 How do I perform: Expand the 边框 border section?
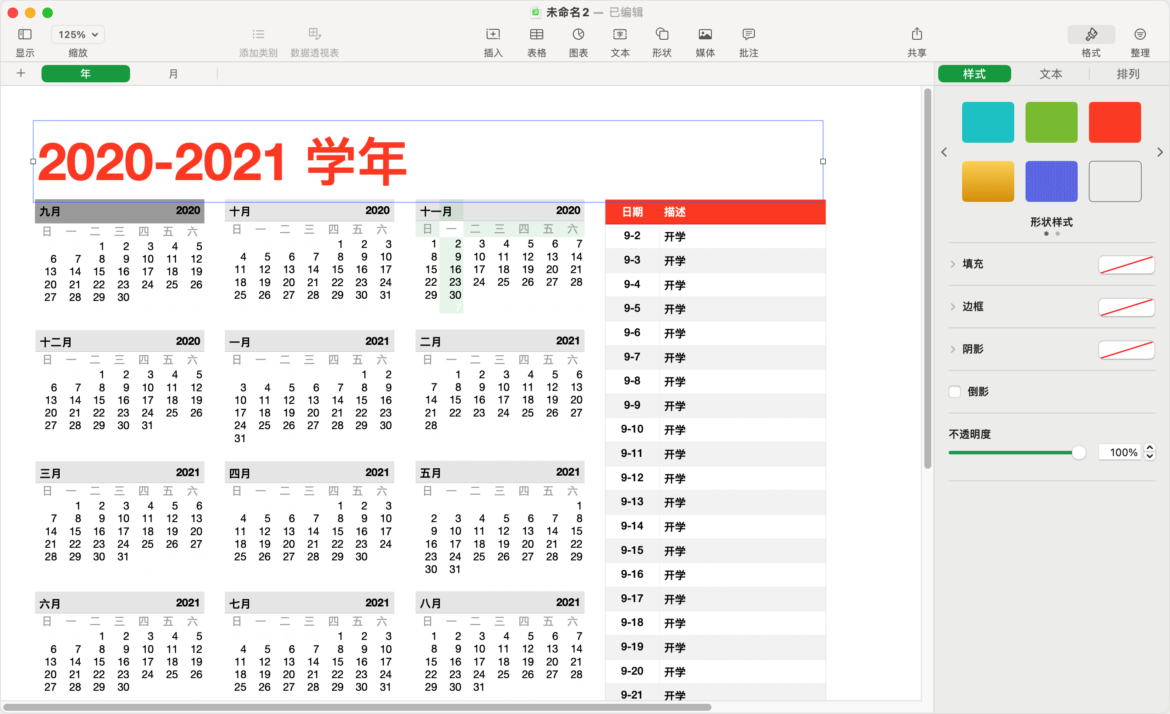pos(953,307)
